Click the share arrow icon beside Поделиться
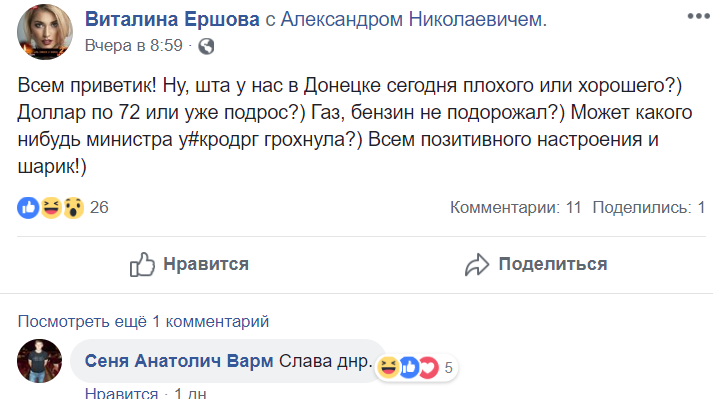Screen dimensions: 713x399 pos(477,265)
